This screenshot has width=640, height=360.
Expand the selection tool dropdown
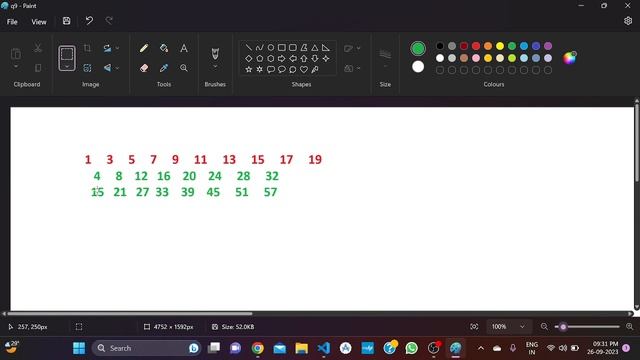pos(67,67)
